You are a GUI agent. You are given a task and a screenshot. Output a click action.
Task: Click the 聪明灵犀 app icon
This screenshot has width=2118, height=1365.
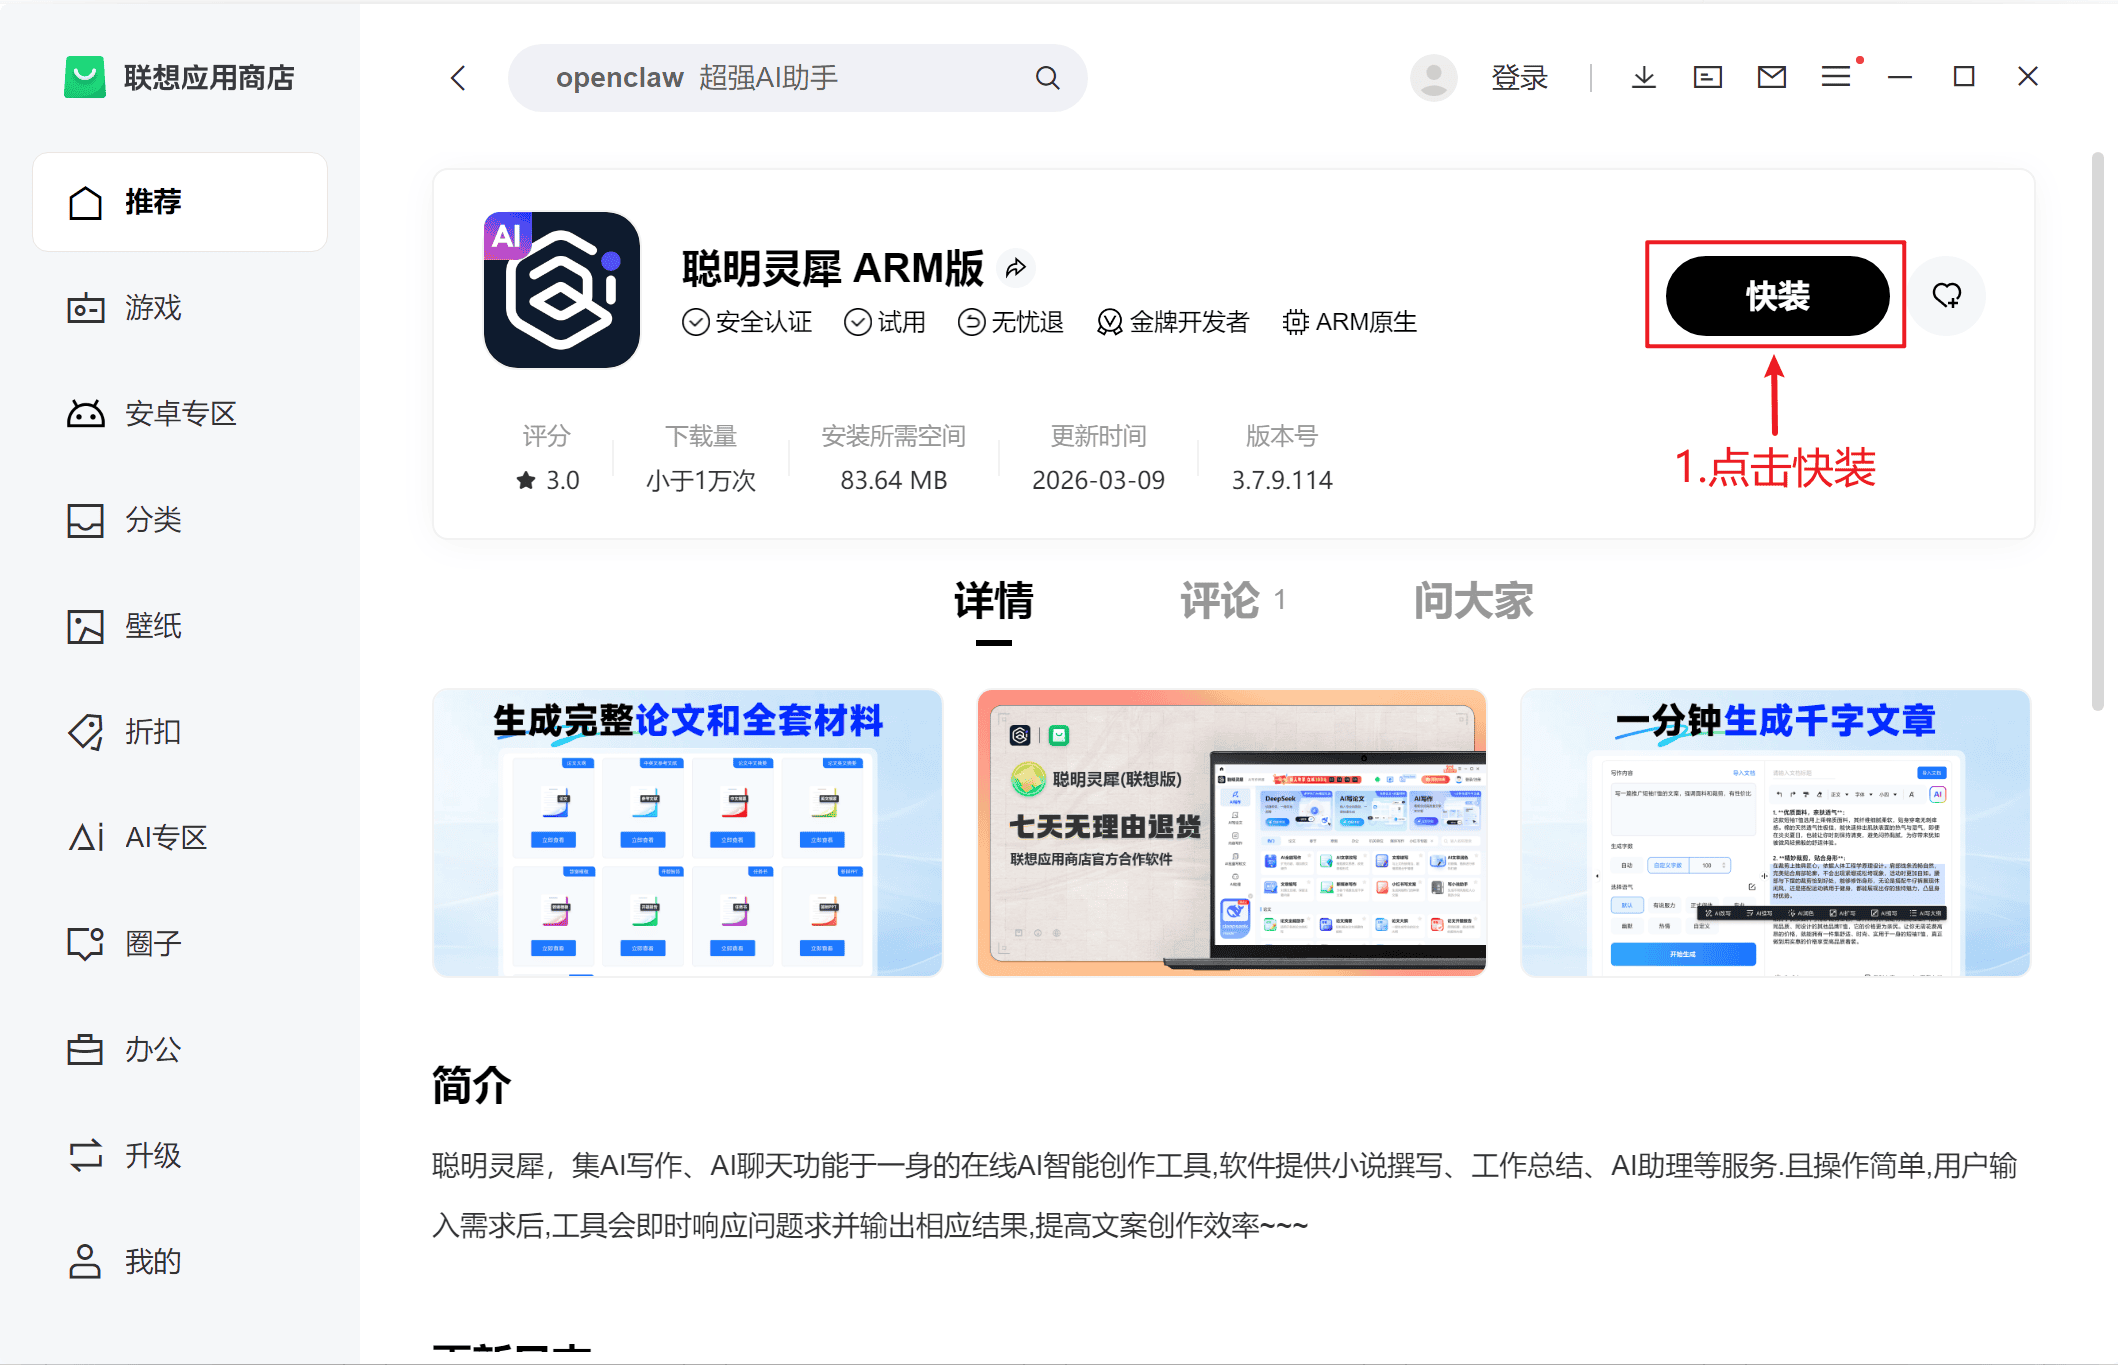click(562, 290)
